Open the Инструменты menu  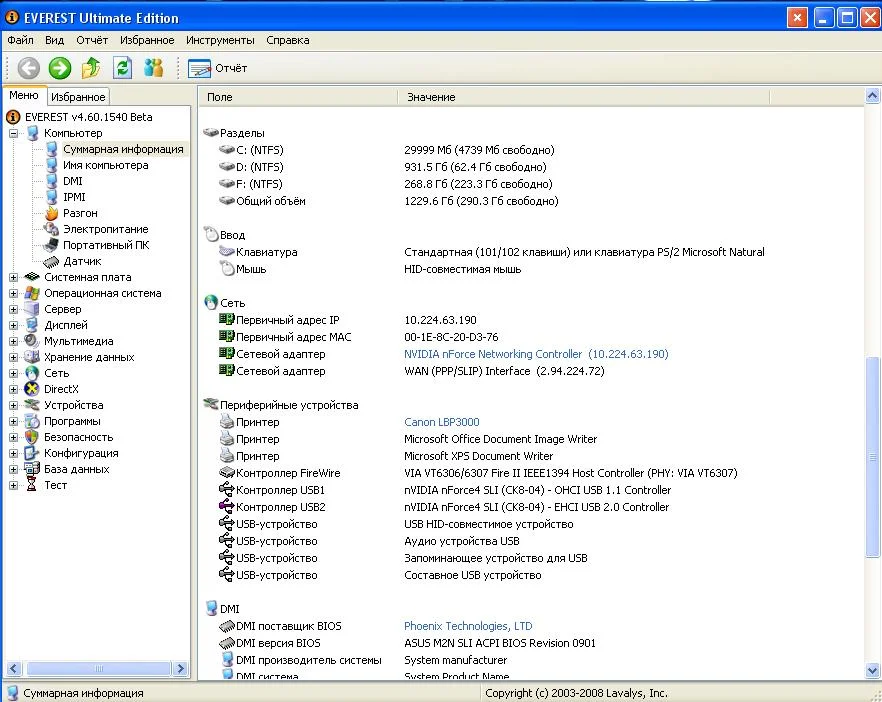click(220, 40)
